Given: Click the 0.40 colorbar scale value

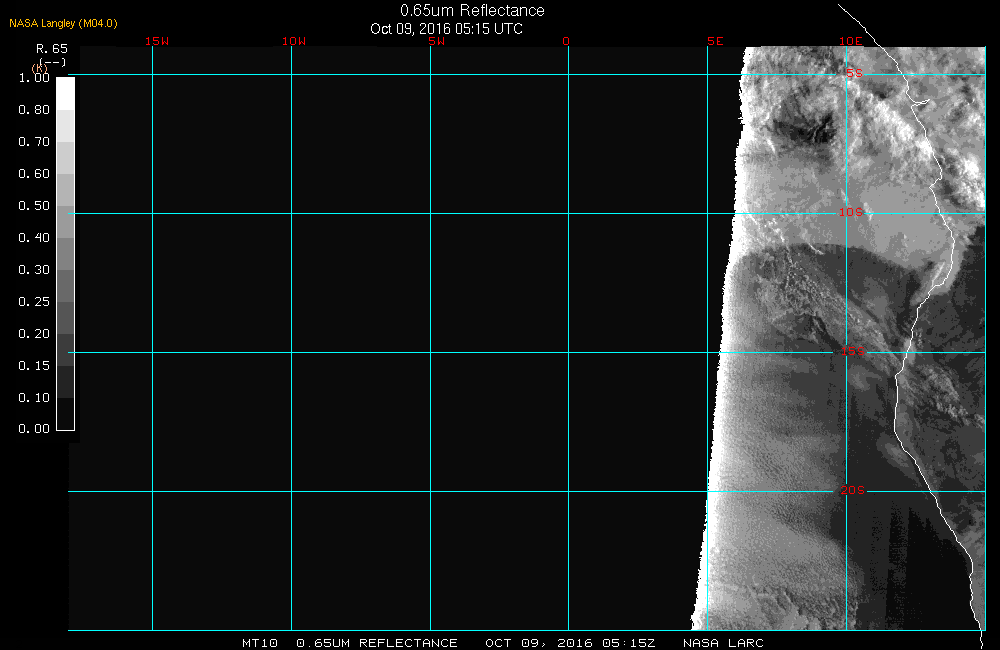Looking at the screenshot, I should 34,237.
